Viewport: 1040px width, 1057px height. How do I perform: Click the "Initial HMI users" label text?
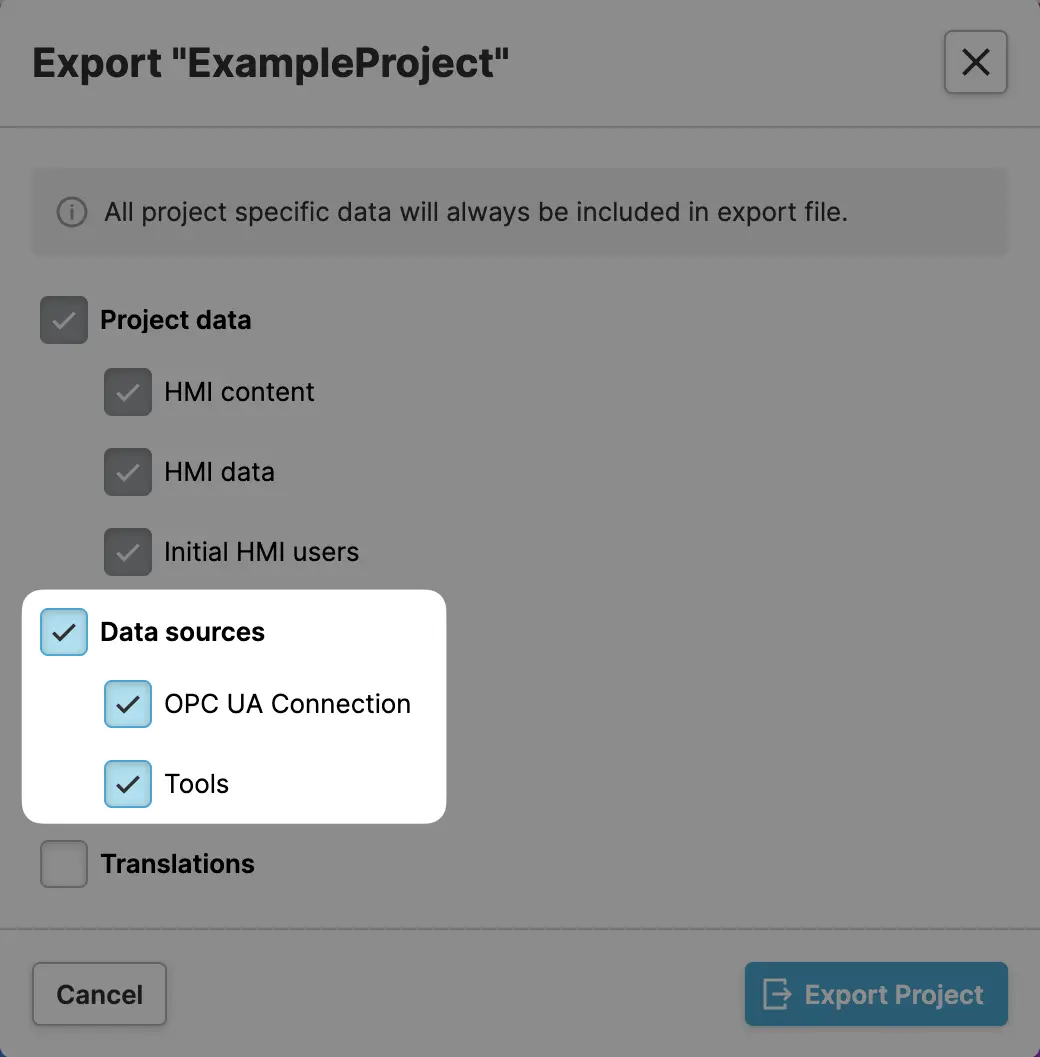pyautogui.click(x=261, y=552)
